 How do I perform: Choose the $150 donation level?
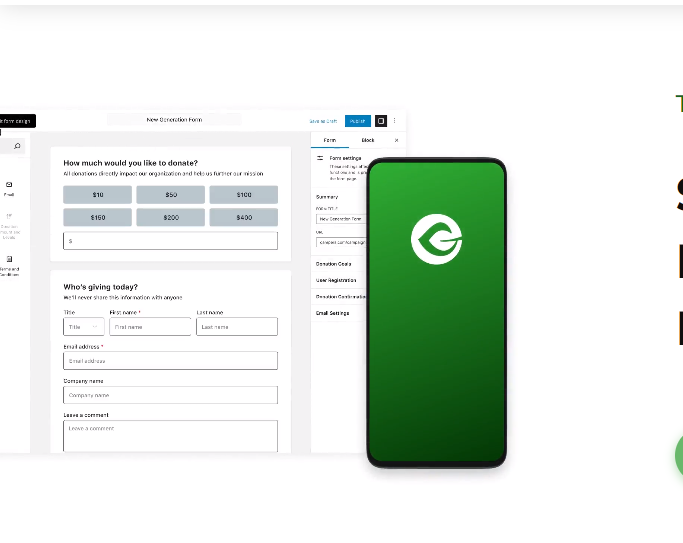(98, 217)
